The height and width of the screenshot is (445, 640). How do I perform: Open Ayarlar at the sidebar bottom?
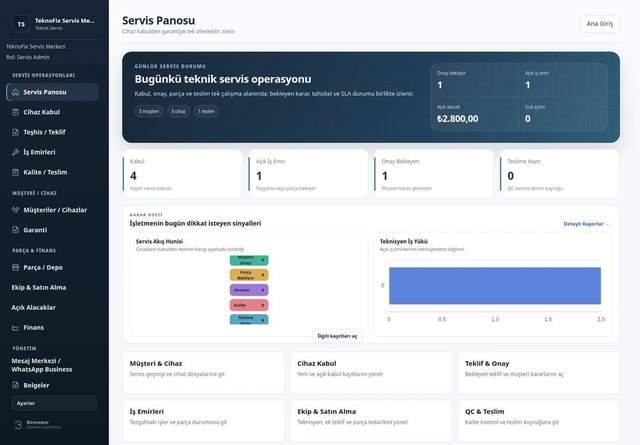54,403
